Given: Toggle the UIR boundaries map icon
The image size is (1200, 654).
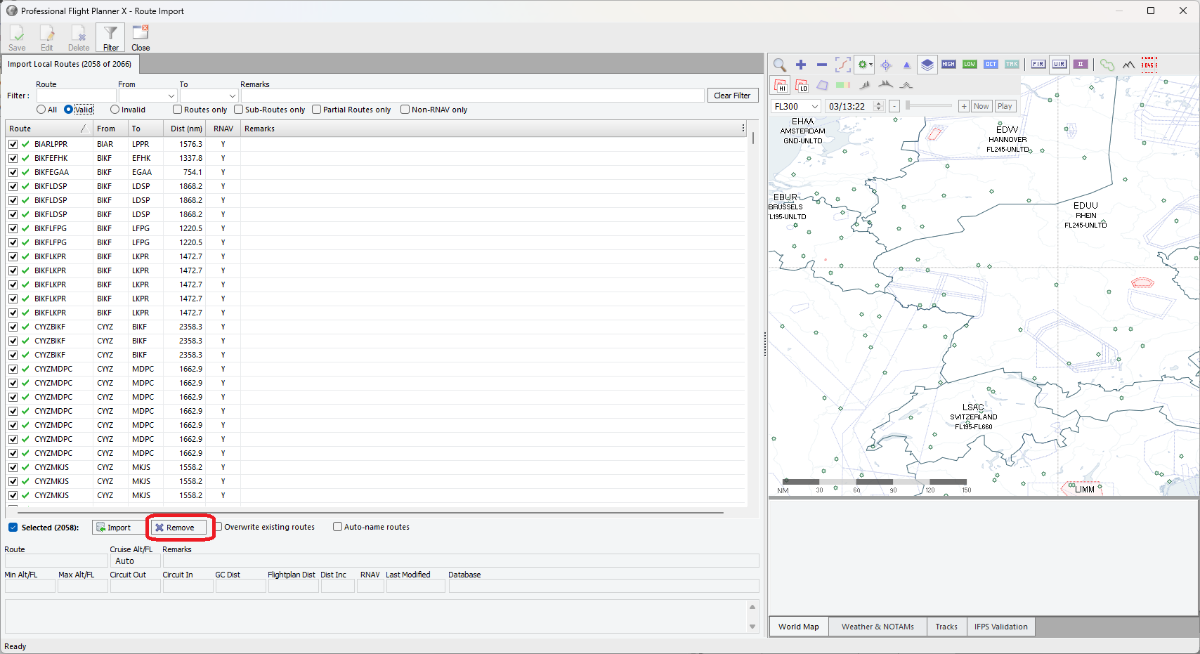Looking at the screenshot, I should point(1060,64).
